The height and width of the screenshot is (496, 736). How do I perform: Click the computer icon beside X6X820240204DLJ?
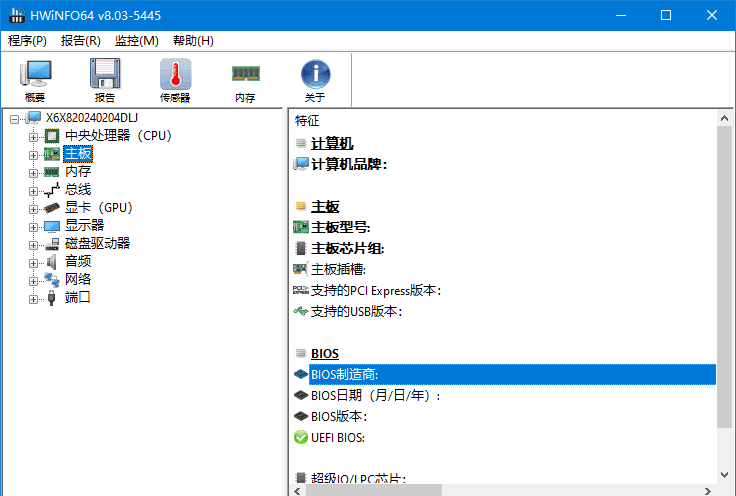coord(34,118)
